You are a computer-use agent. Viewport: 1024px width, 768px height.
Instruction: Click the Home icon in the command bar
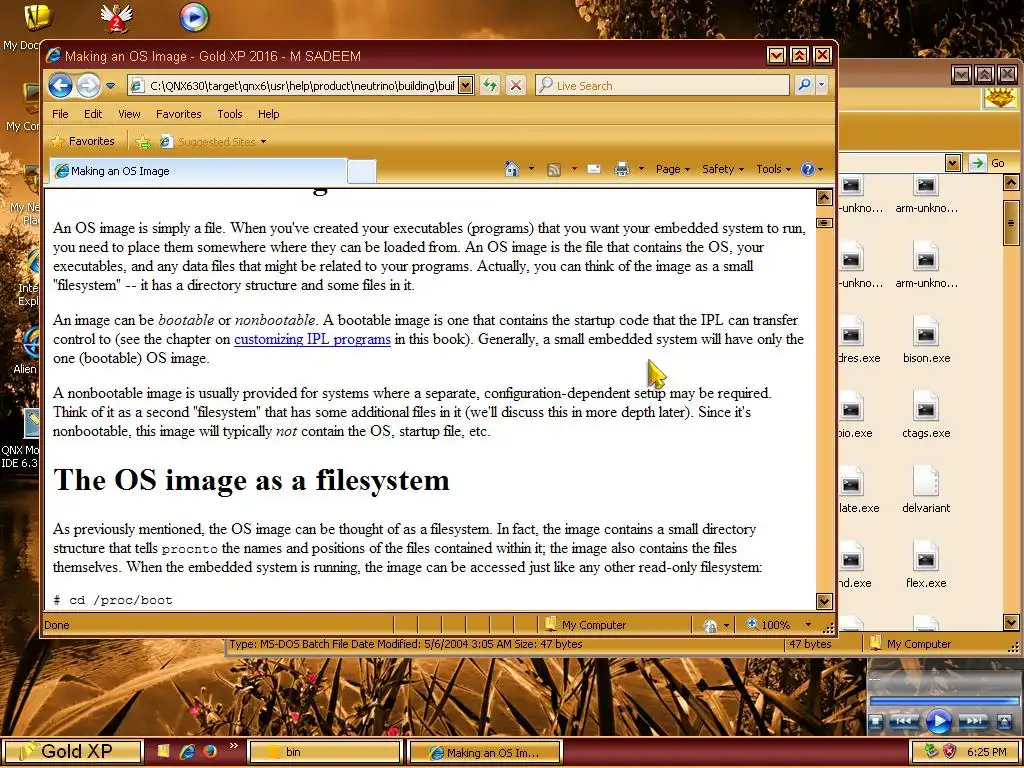tap(511, 169)
